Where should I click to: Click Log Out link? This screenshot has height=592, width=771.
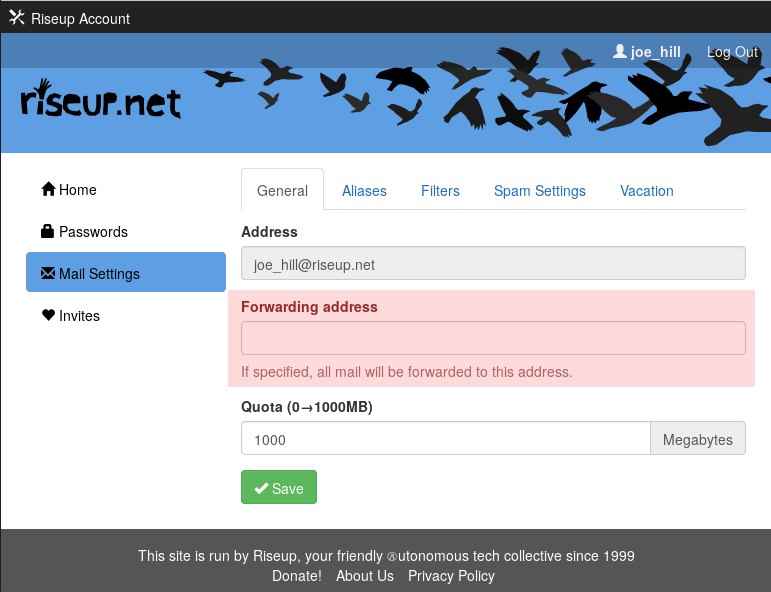point(732,52)
